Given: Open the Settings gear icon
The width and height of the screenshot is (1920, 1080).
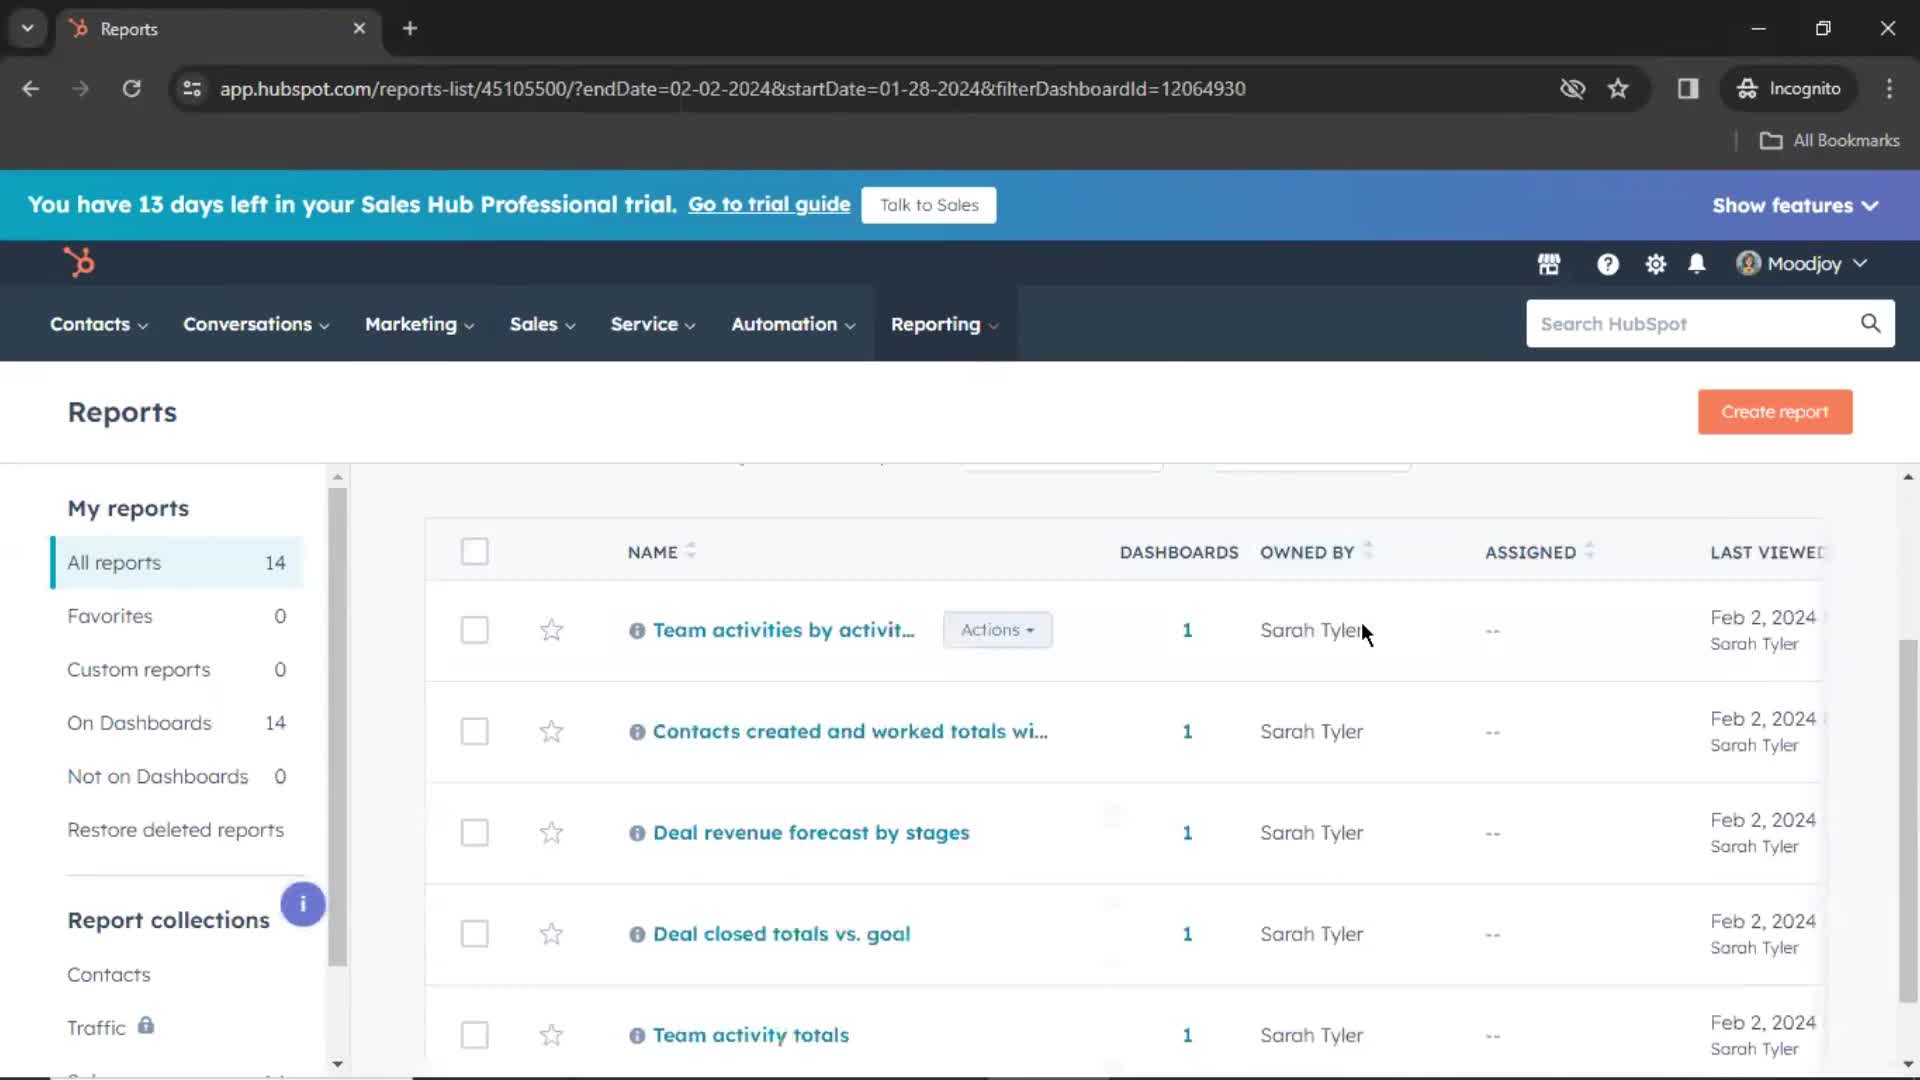Looking at the screenshot, I should tap(1655, 262).
